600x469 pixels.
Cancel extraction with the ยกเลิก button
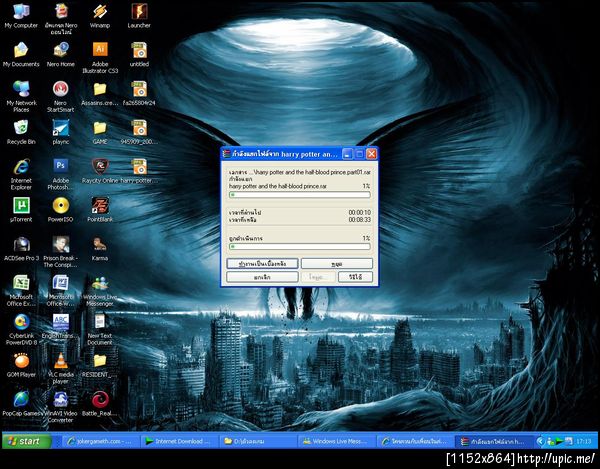[262, 277]
